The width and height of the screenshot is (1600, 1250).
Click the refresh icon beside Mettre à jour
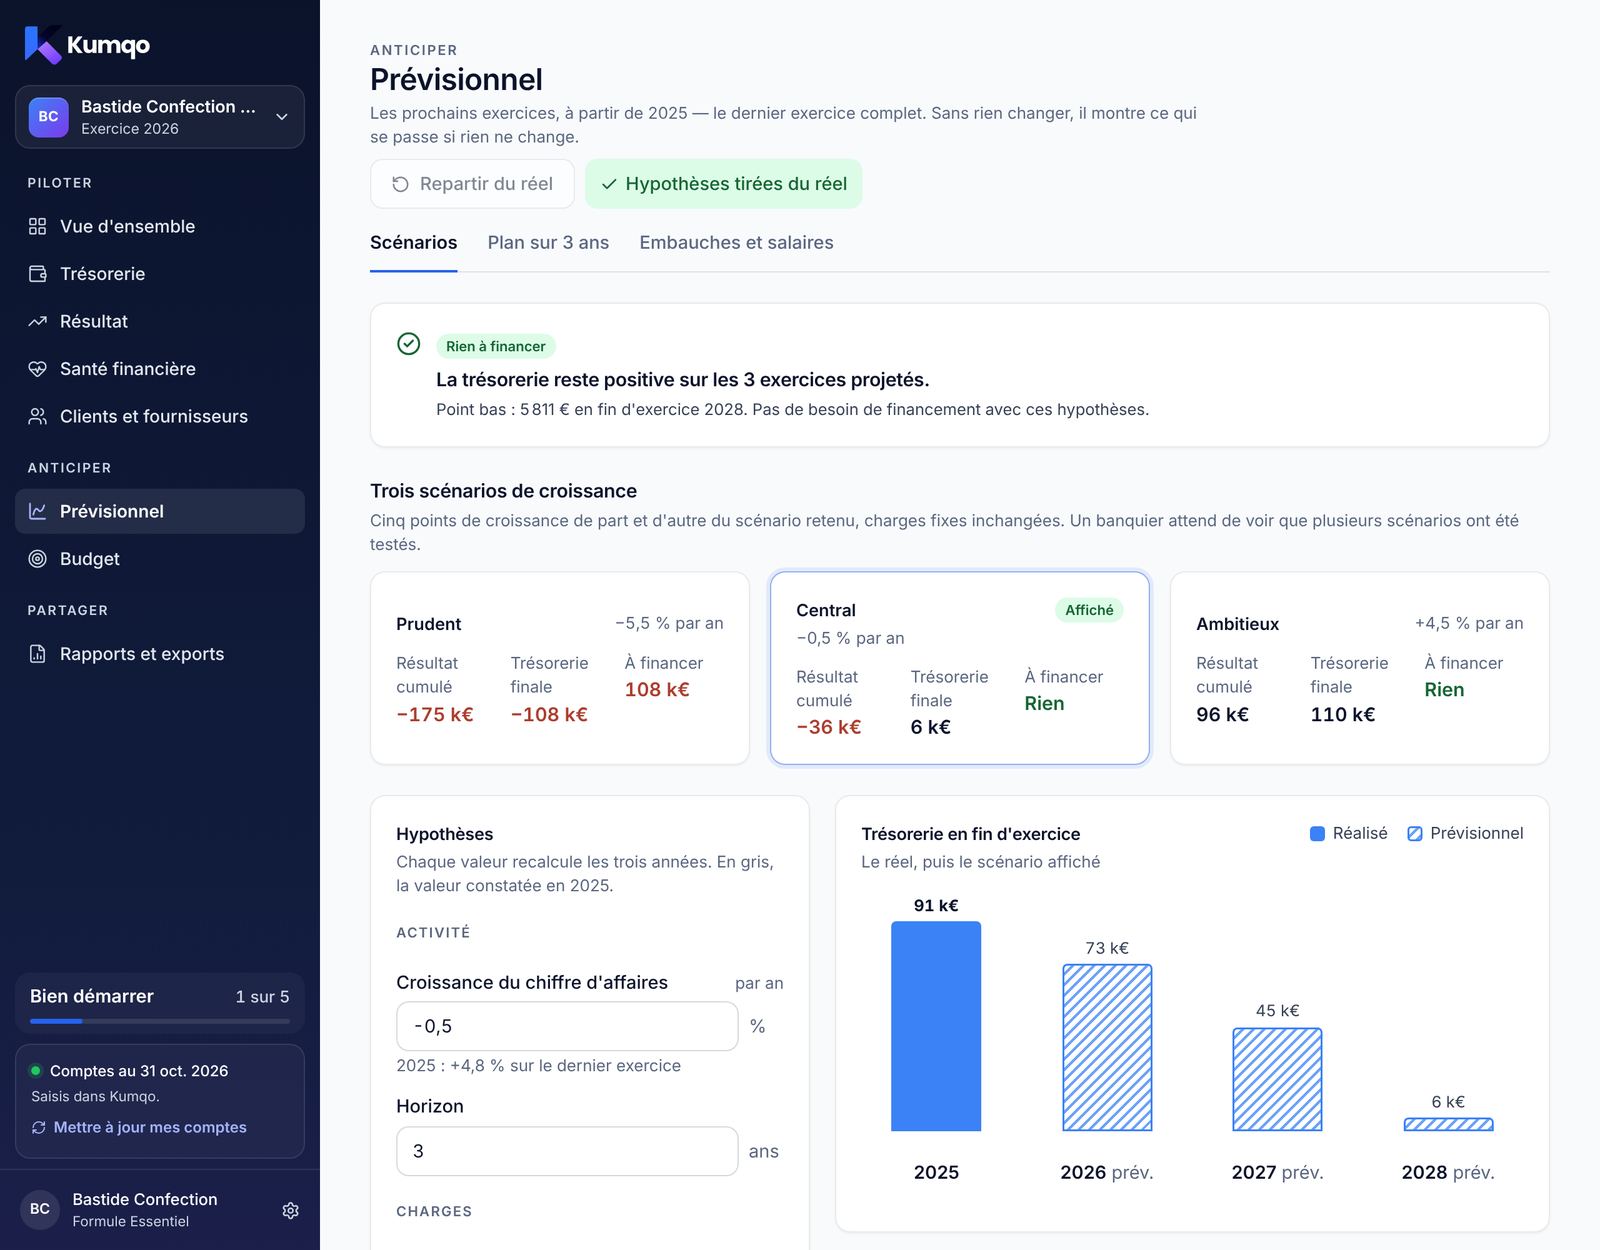coord(39,1127)
